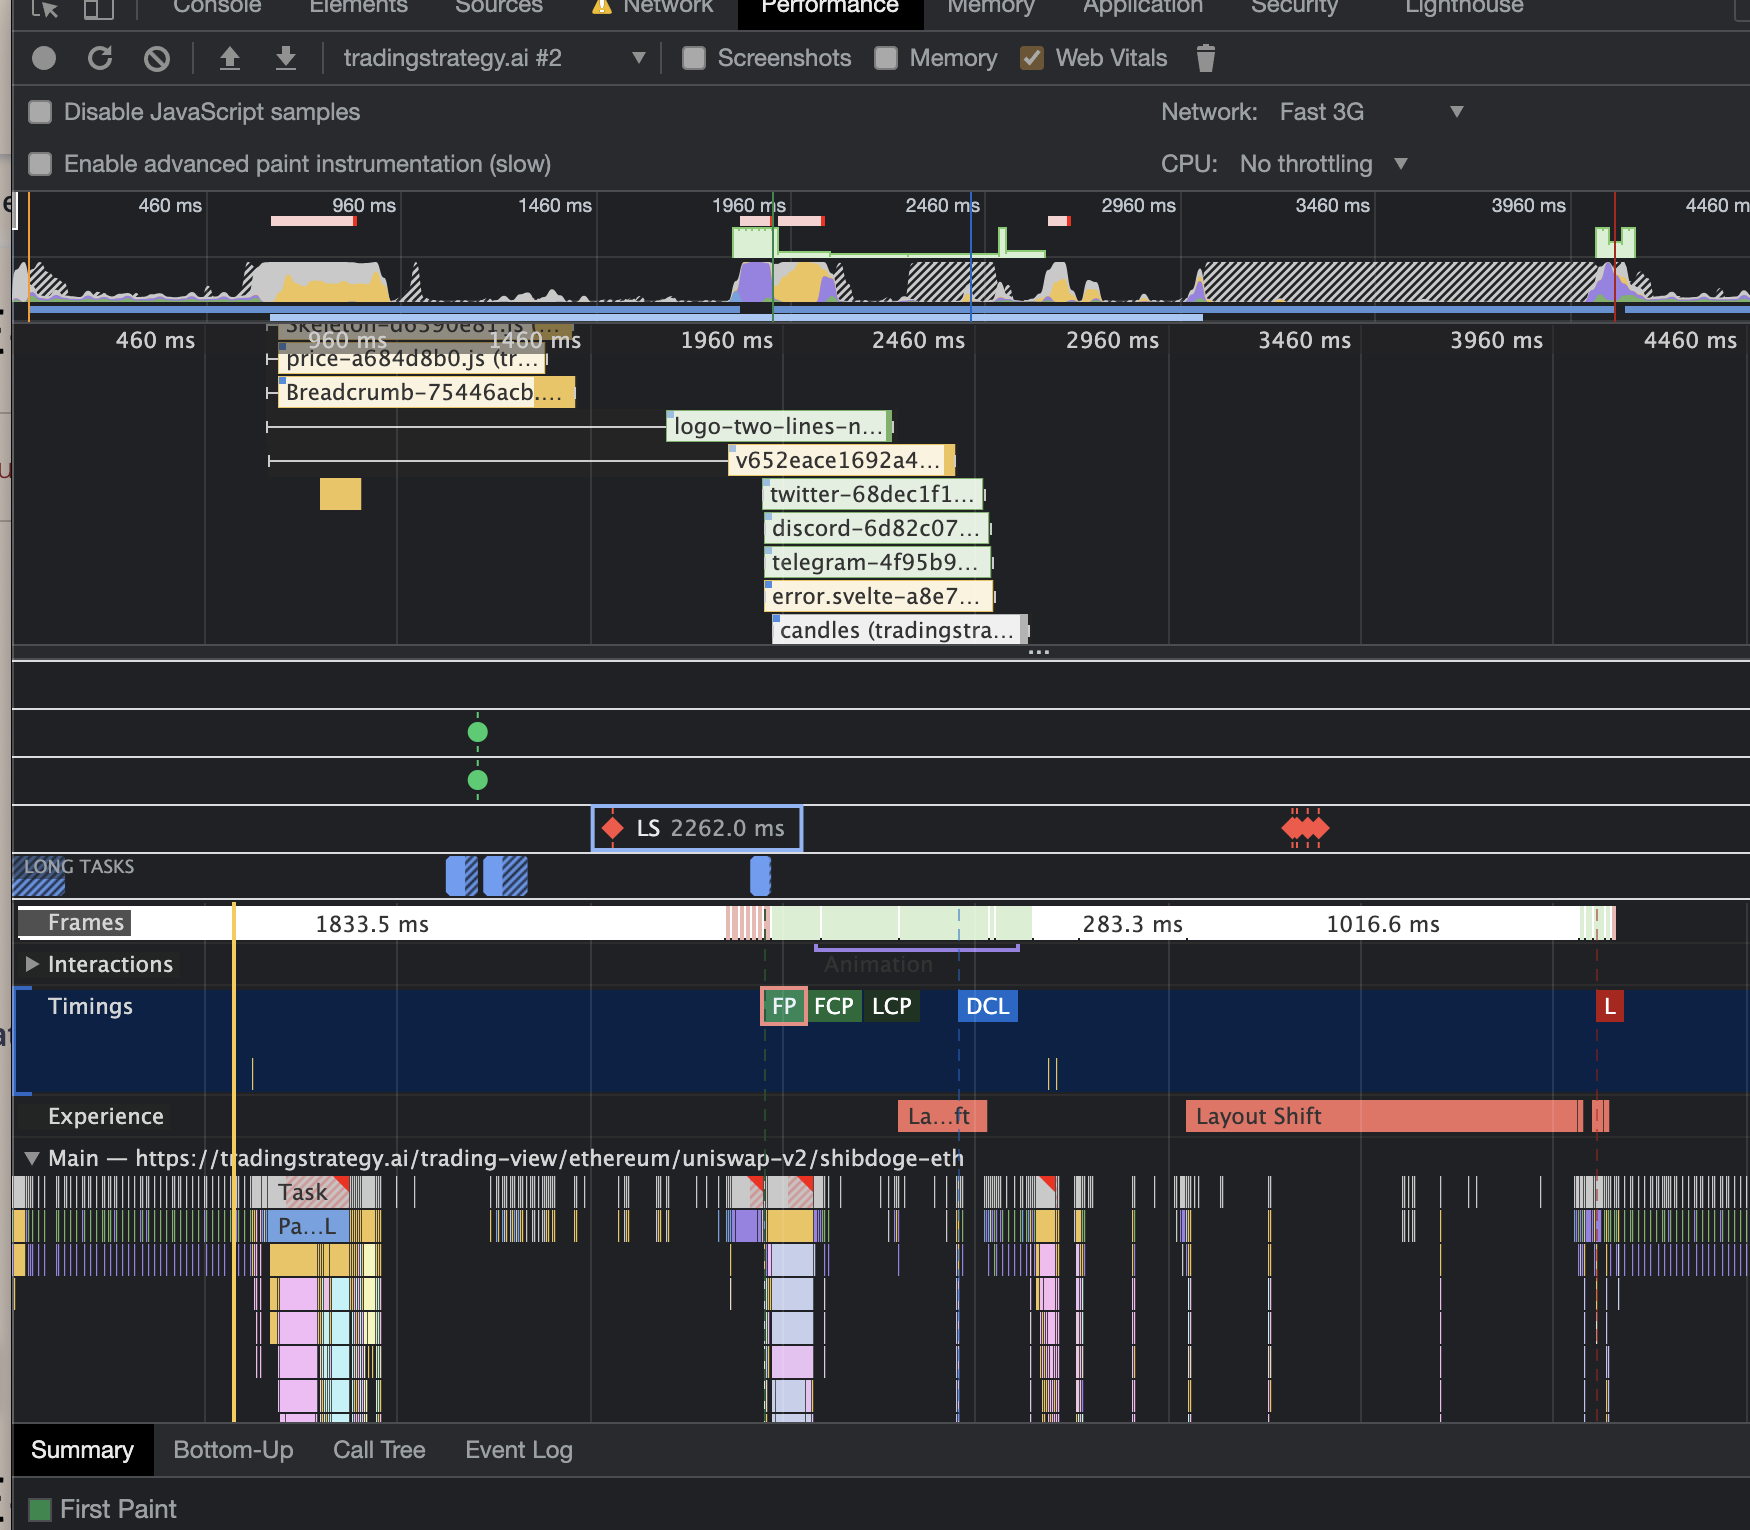
Task: Click the price-a684d8b0.js network request
Action: coord(413,359)
